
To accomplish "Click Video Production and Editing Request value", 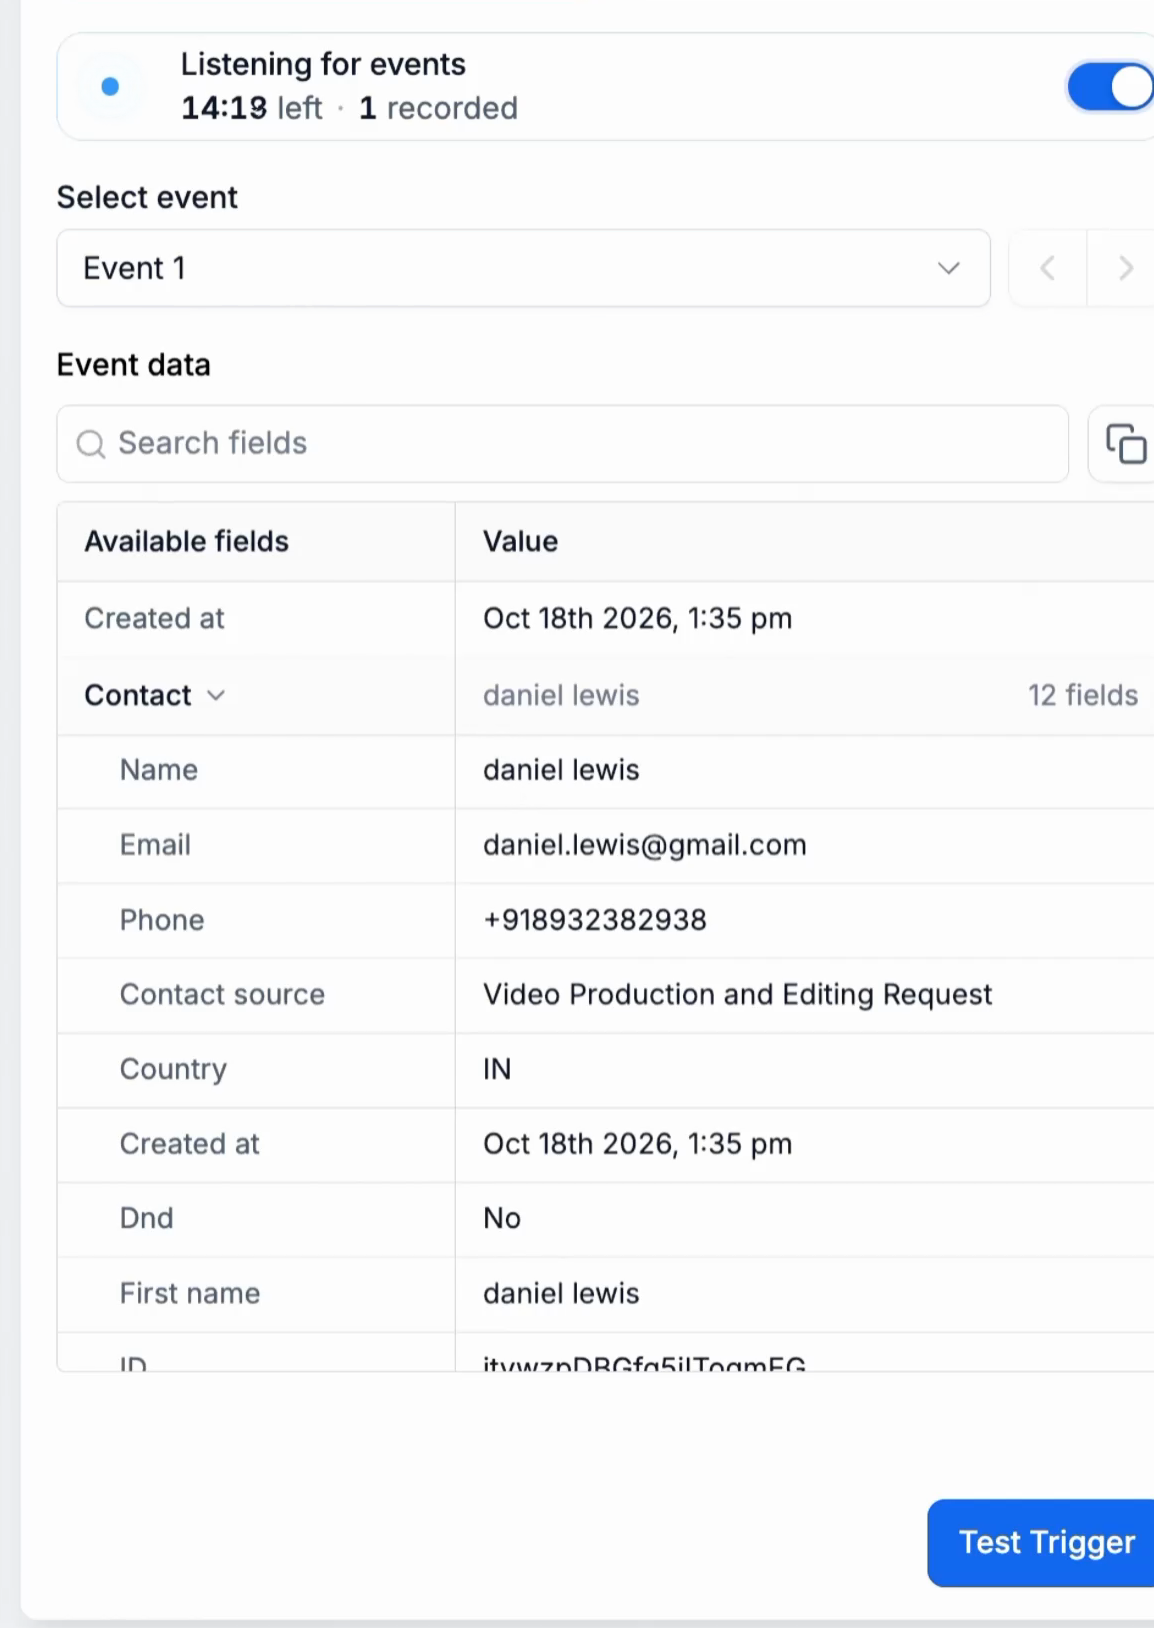I will [x=737, y=994].
